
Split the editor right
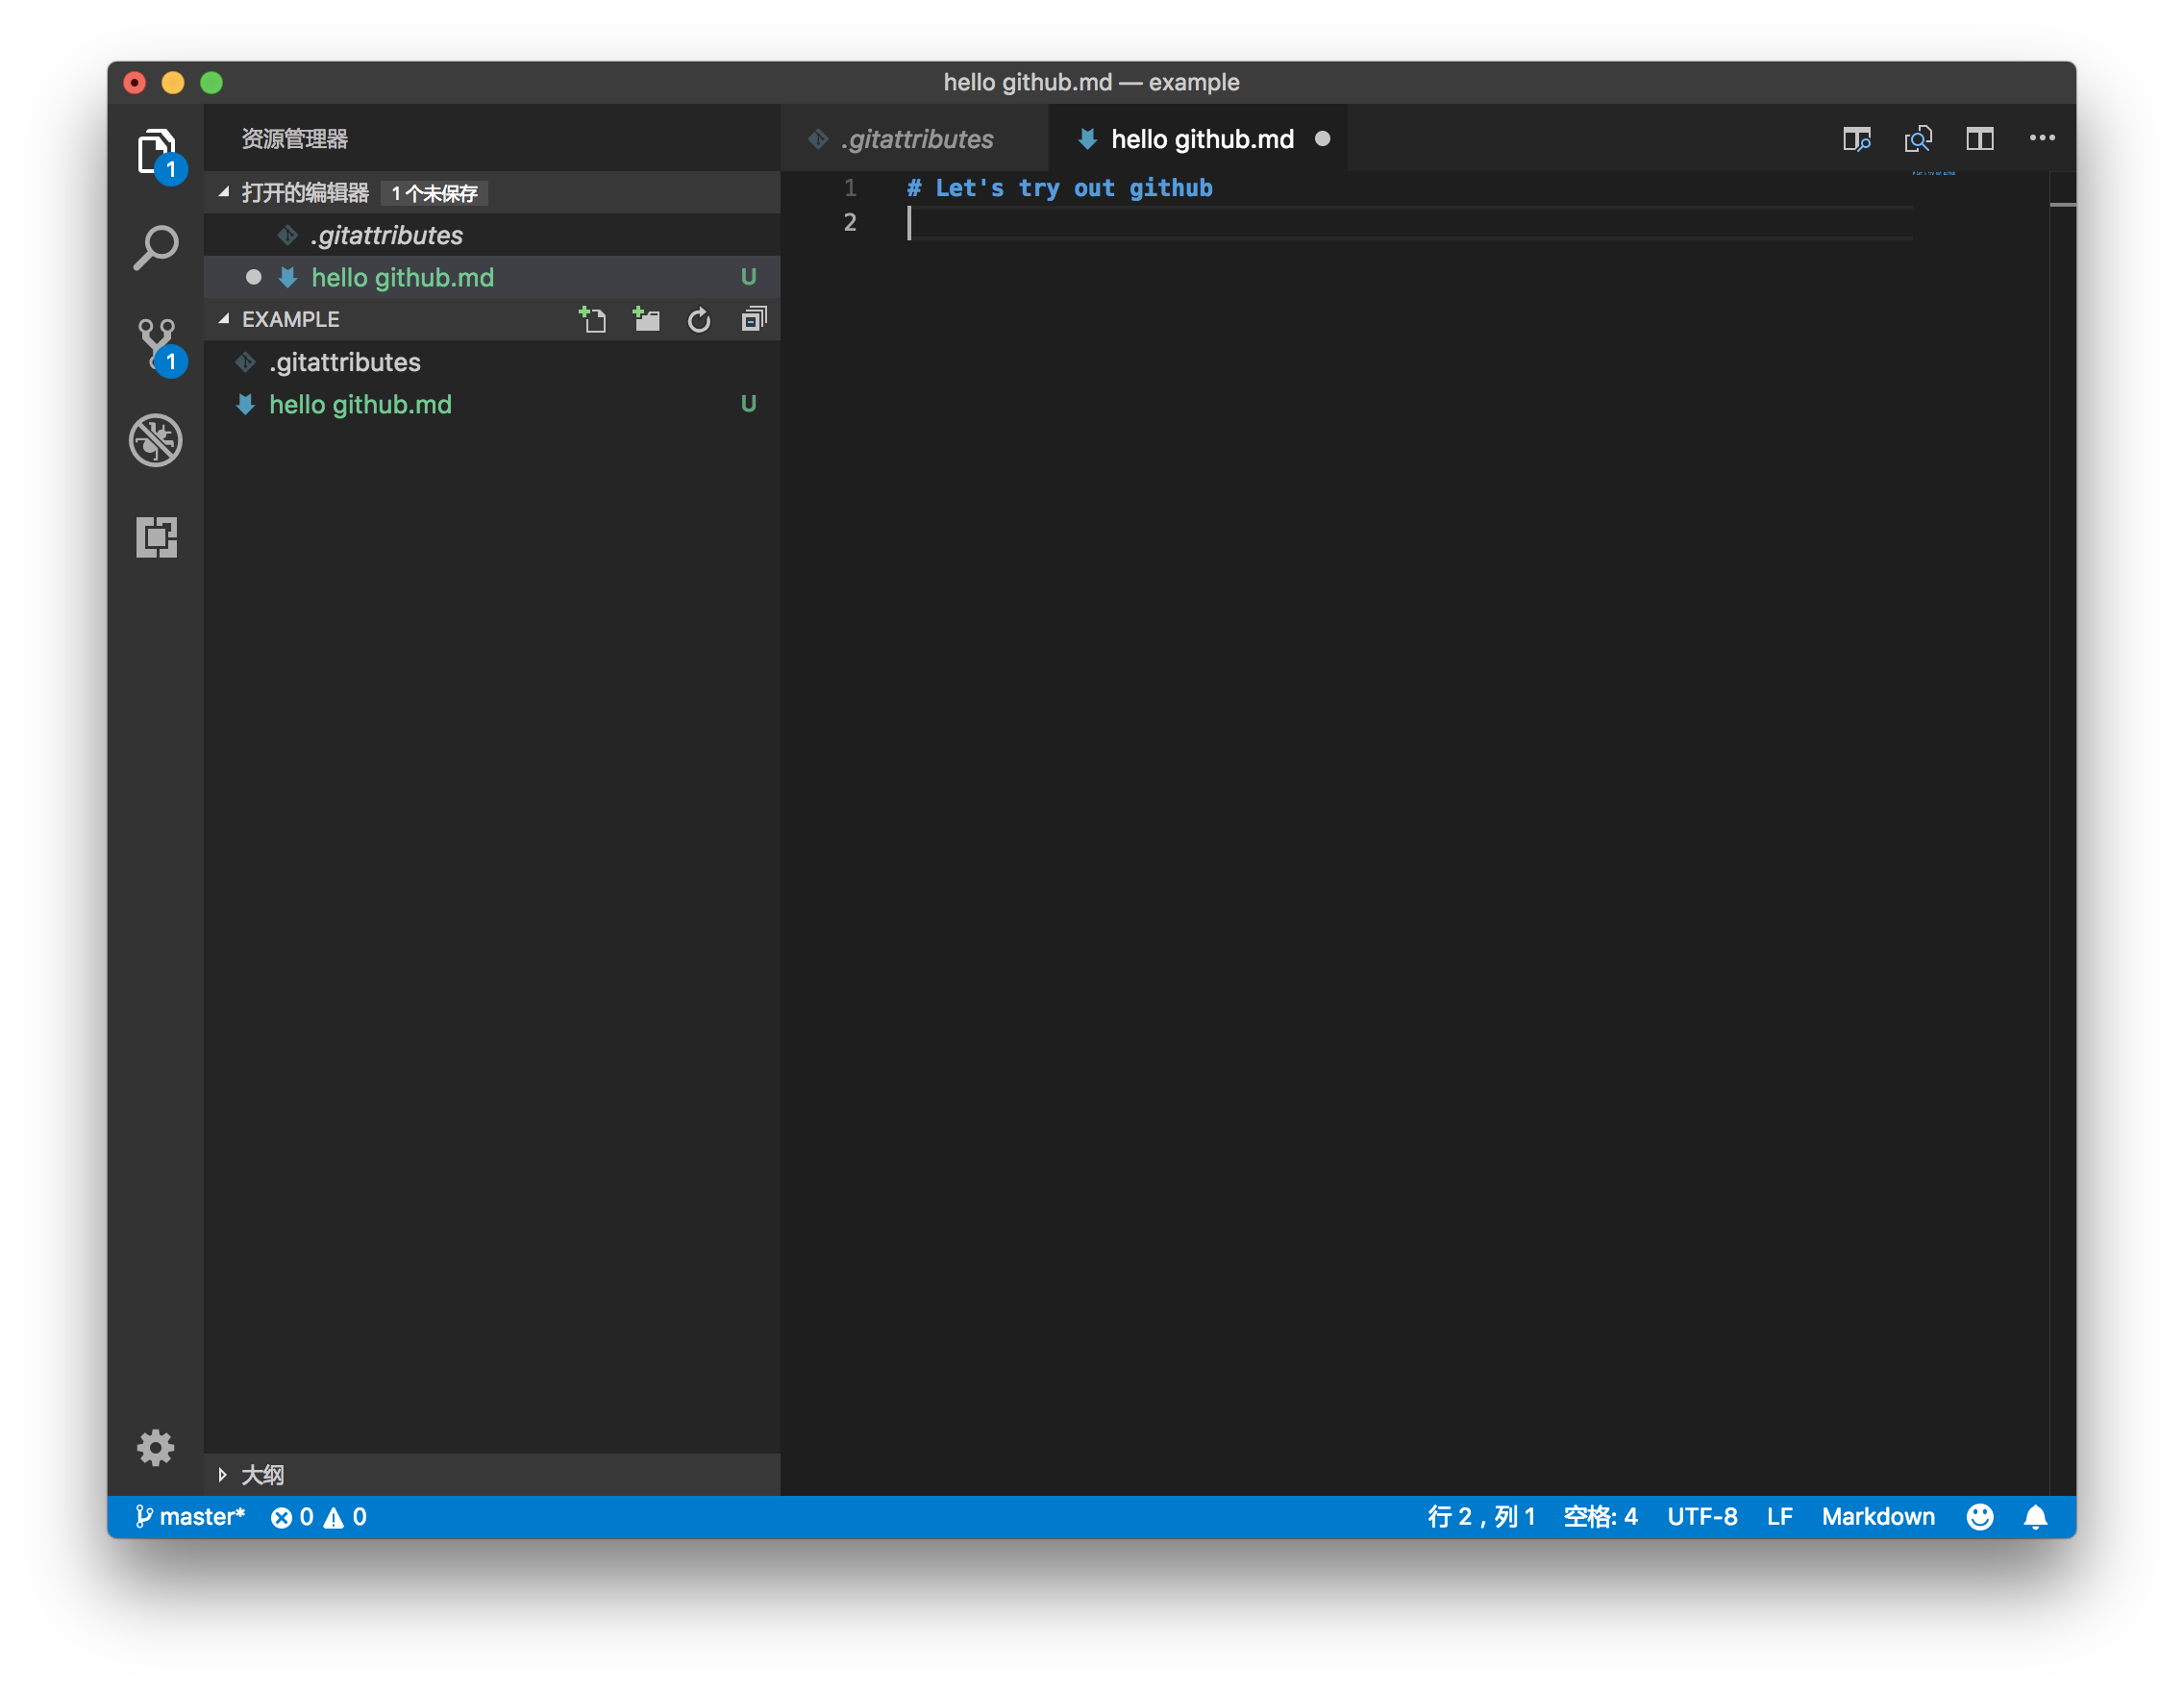[1980, 139]
